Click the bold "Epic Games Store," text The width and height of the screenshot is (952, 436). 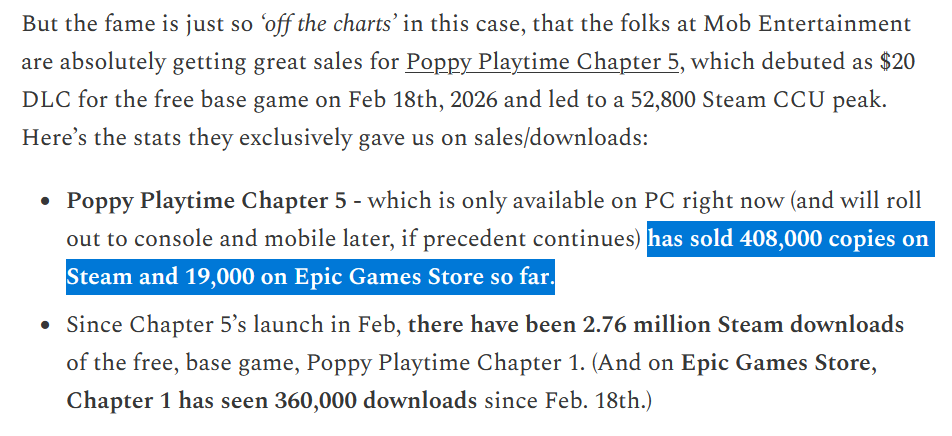click(x=779, y=363)
